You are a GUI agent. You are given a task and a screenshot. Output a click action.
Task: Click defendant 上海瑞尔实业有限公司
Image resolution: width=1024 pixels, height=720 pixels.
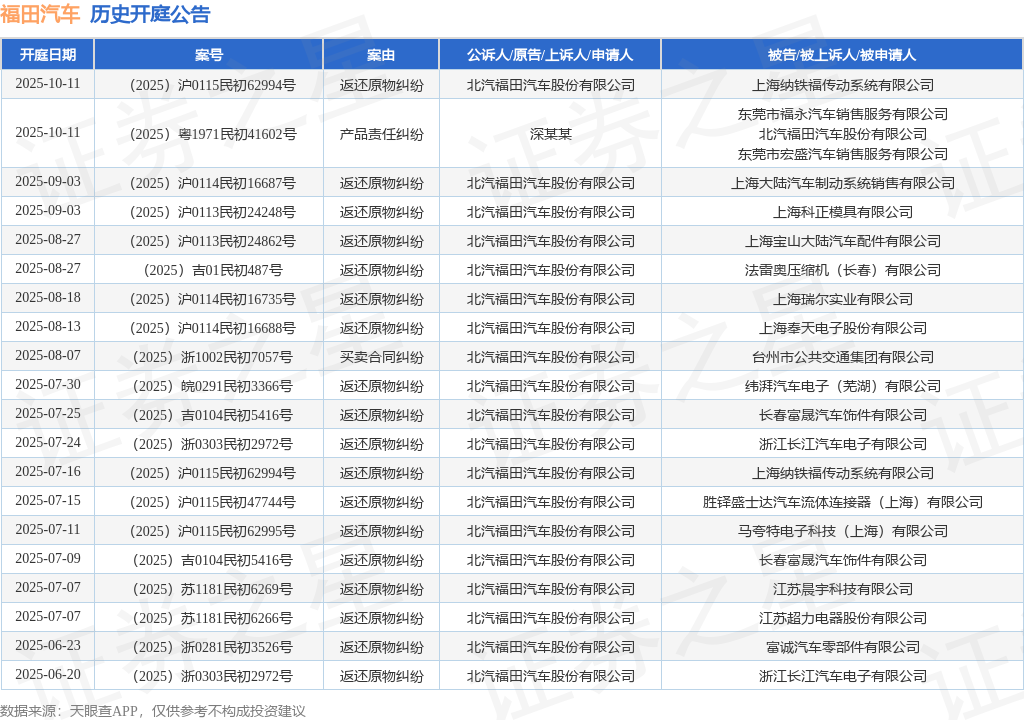842,299
